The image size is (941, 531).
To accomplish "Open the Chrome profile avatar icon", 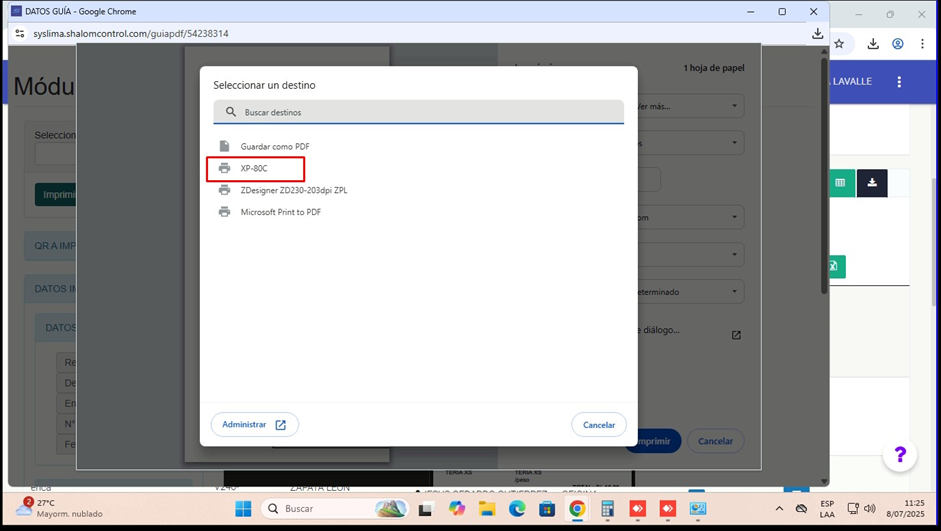I will (898, 44).
